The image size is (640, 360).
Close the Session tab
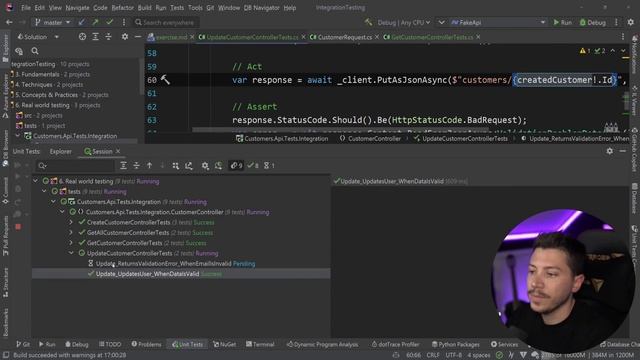click(118, 151)
